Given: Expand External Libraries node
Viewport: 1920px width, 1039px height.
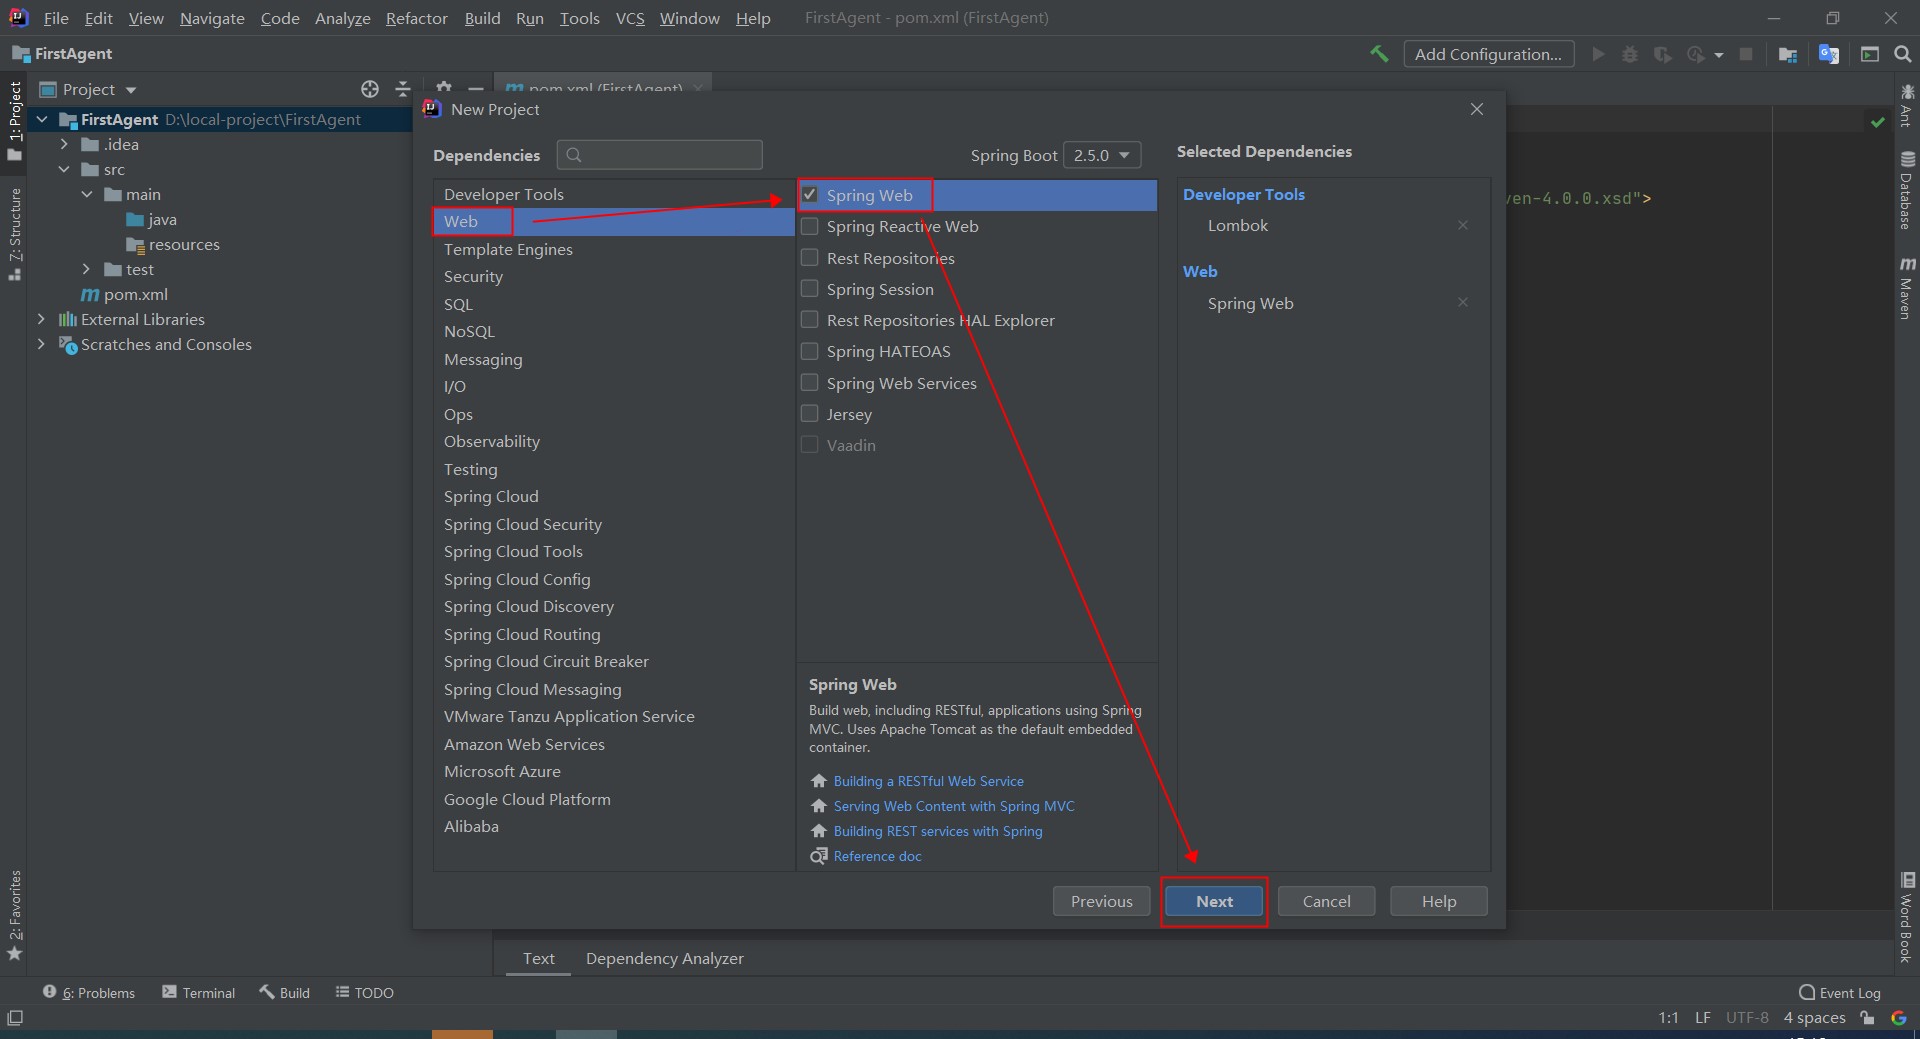Looking at the screenshot, I should (x=41, y=319).
